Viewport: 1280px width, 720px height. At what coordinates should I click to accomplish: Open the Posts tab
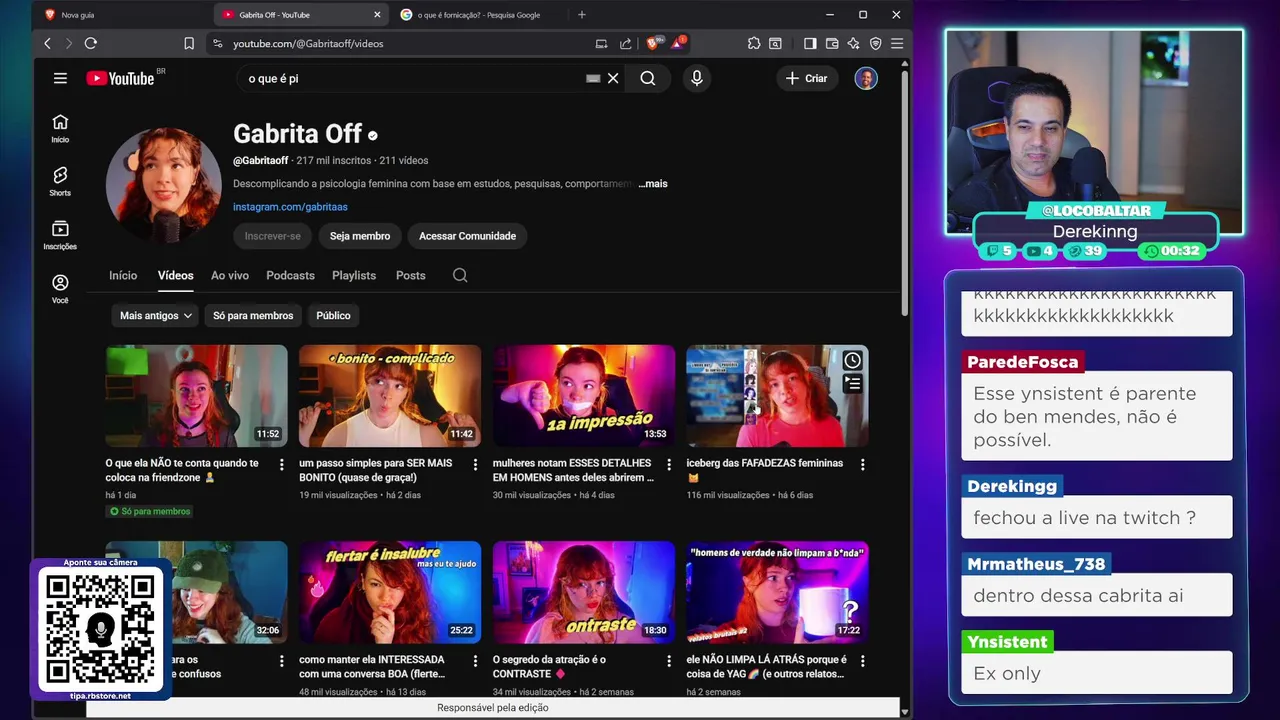tap(410, 275)
